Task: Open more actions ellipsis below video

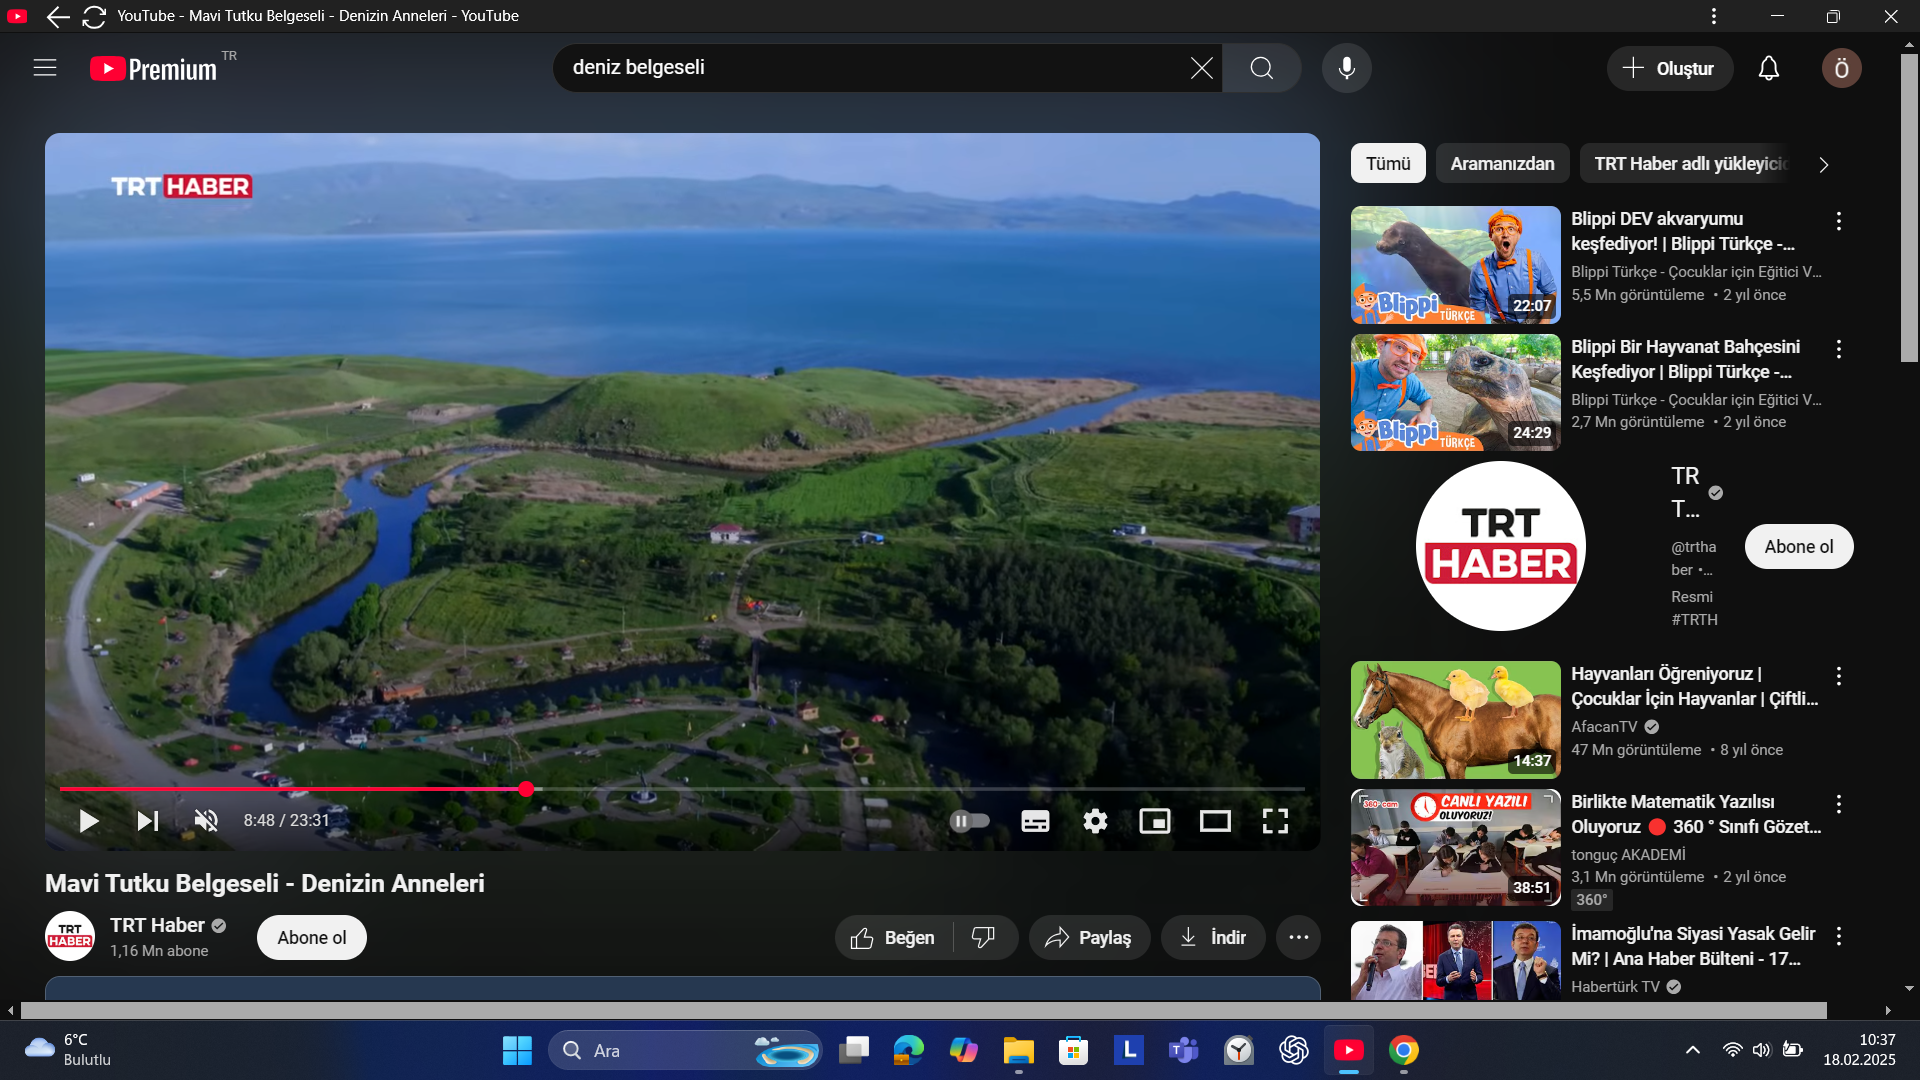Action: (1298, 937)
